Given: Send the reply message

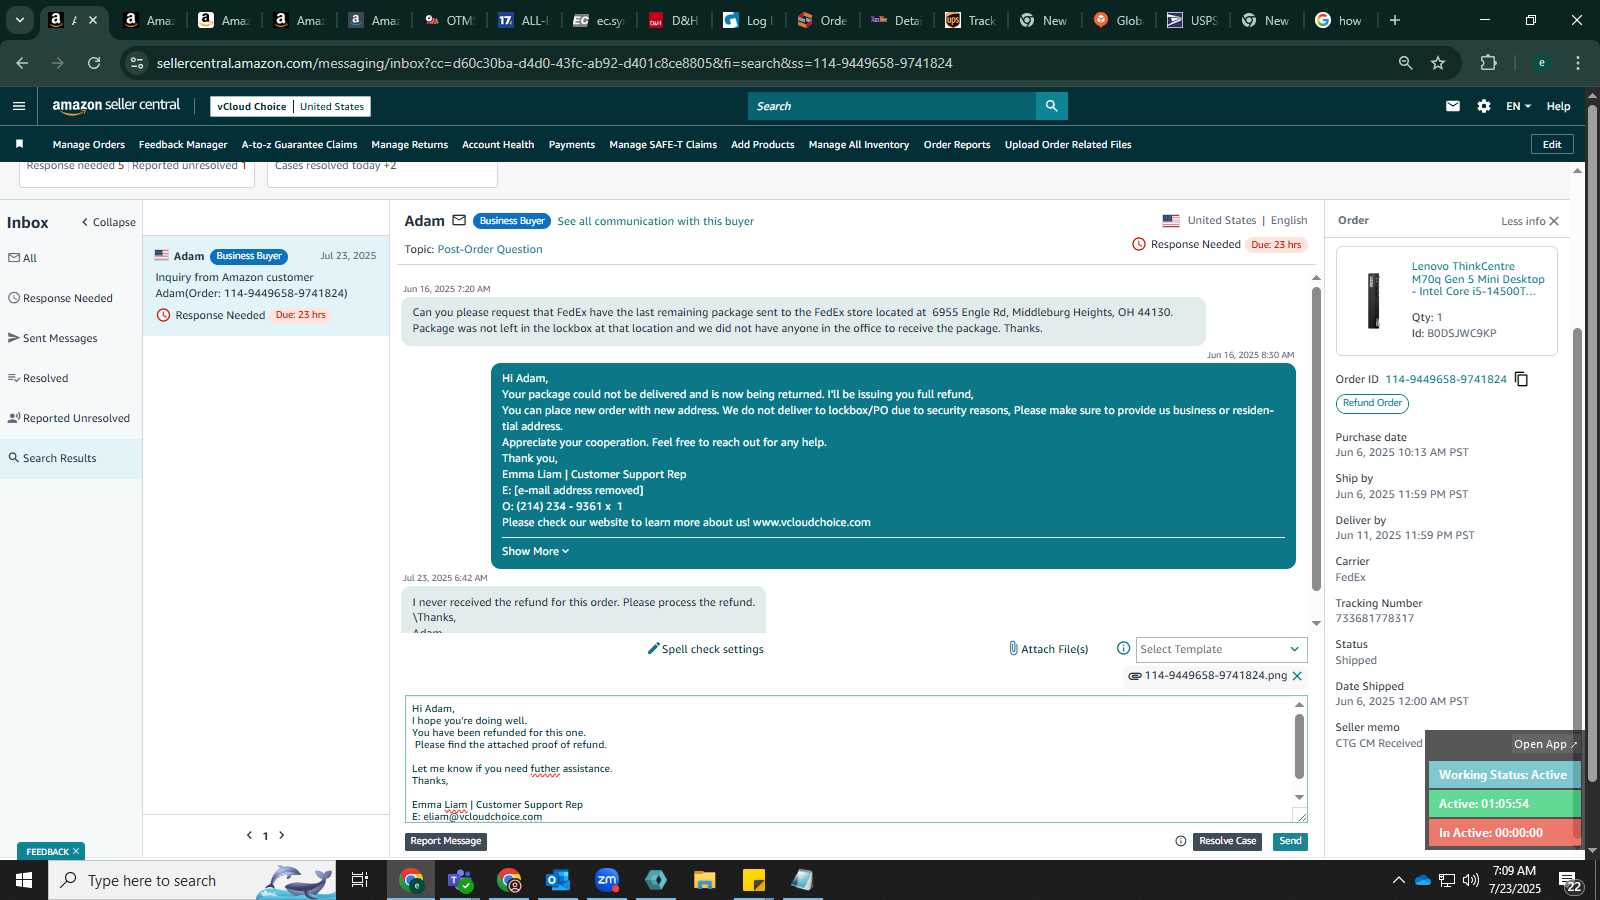Looking at the screenshot, I should (1290, 841).
